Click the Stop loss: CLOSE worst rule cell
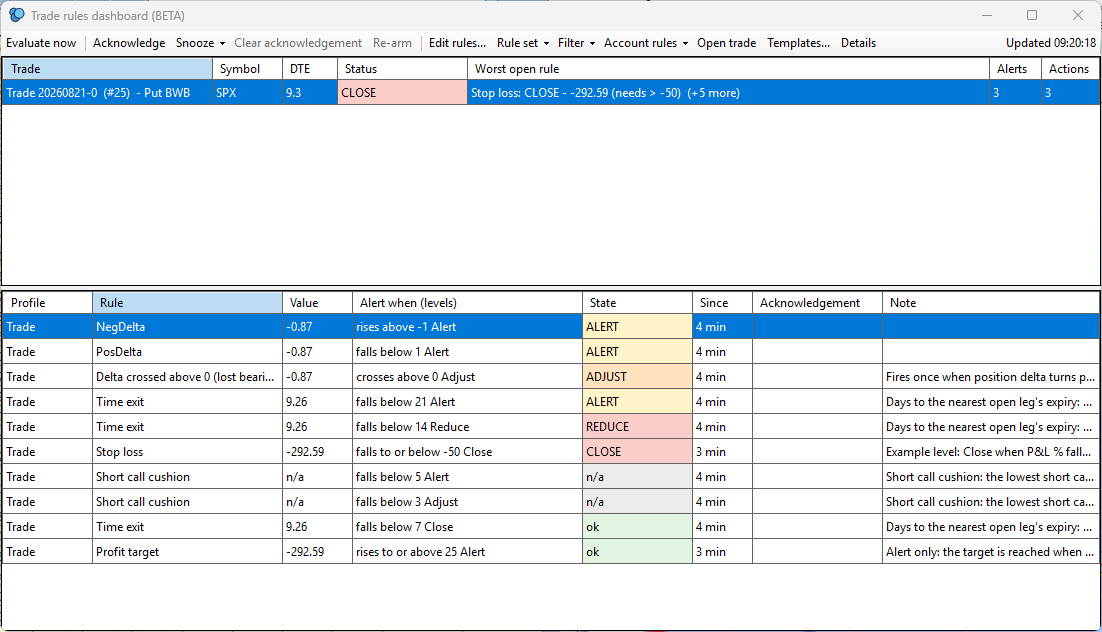The width and height of the screenshot is (1102, 632). [x=728, y=93]
